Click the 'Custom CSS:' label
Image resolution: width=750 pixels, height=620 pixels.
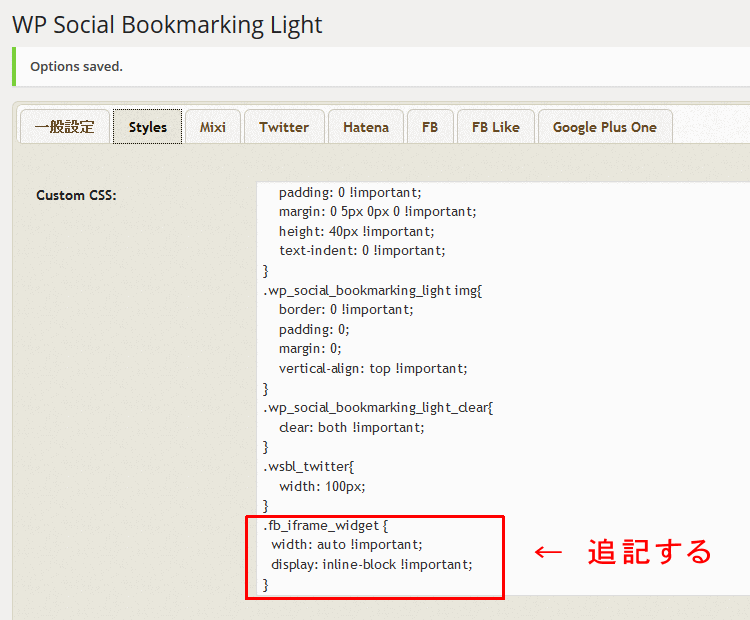tap(77, 195)
